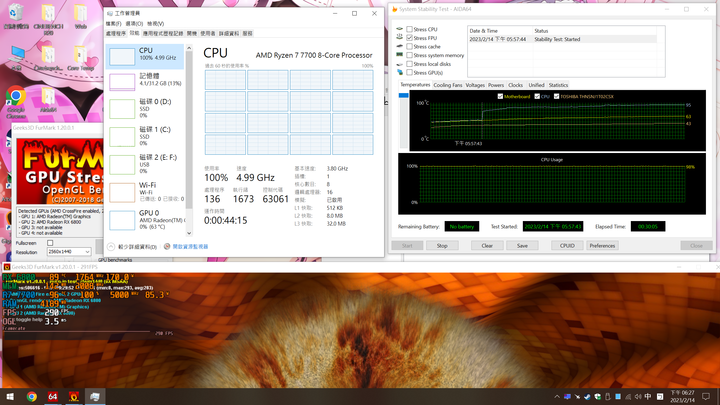Image resolution: width=720 pixels, height=405 pixels.
Task: Switch to the Processes tab in Task Manager
Action: click(116, 34)
